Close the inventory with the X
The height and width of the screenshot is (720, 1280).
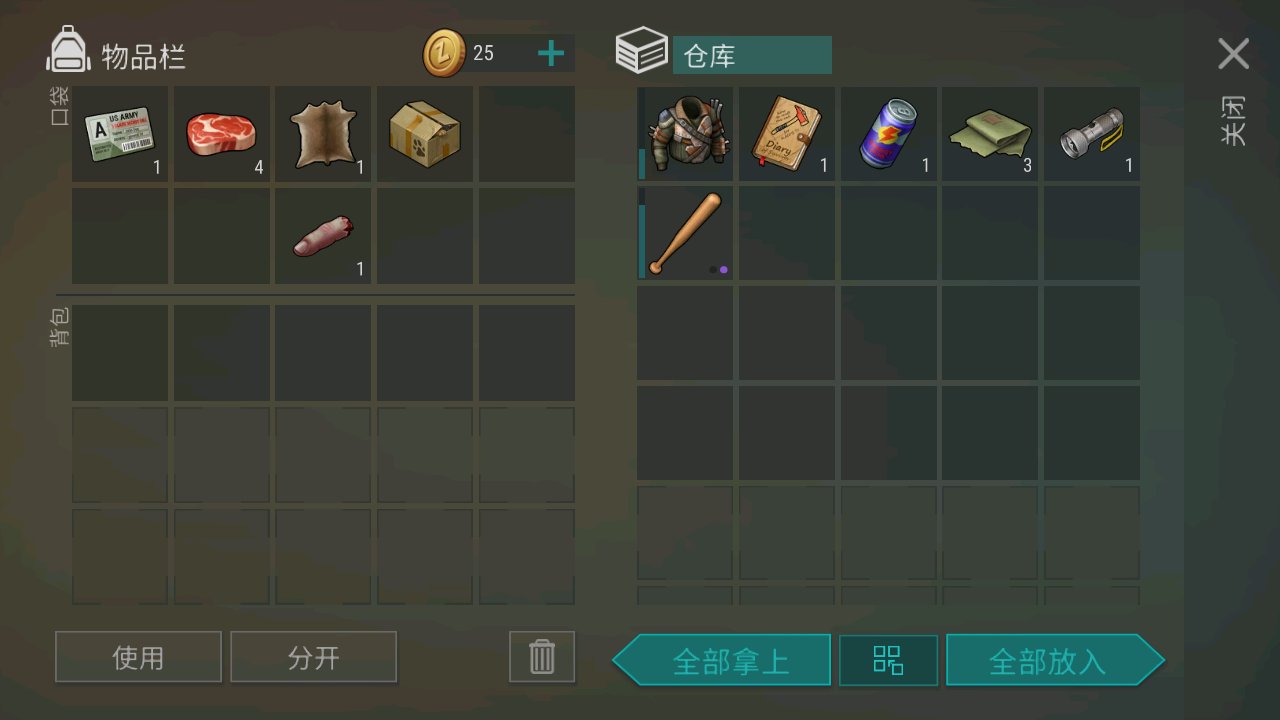point(1233,54)
